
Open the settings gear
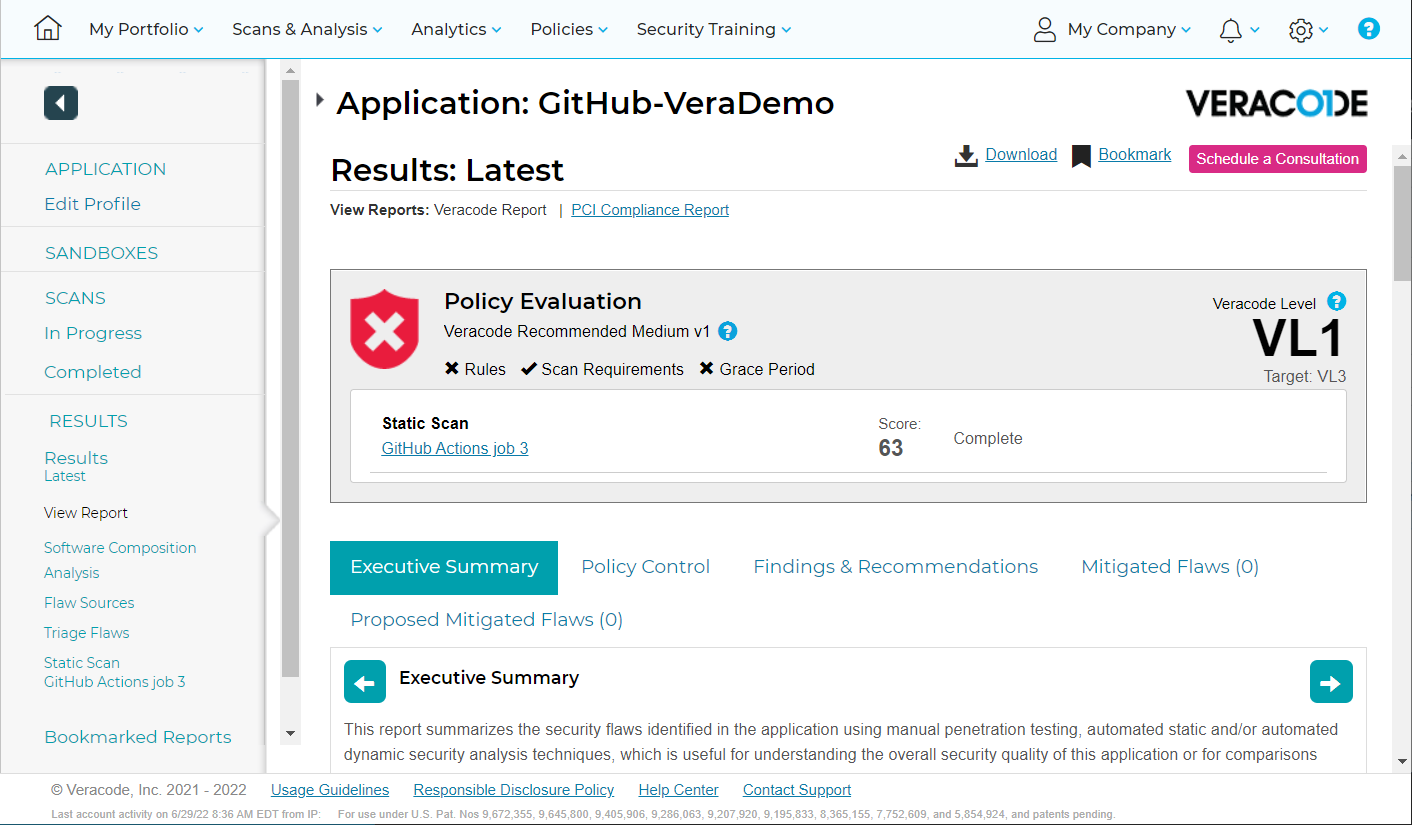[1300, 30]
